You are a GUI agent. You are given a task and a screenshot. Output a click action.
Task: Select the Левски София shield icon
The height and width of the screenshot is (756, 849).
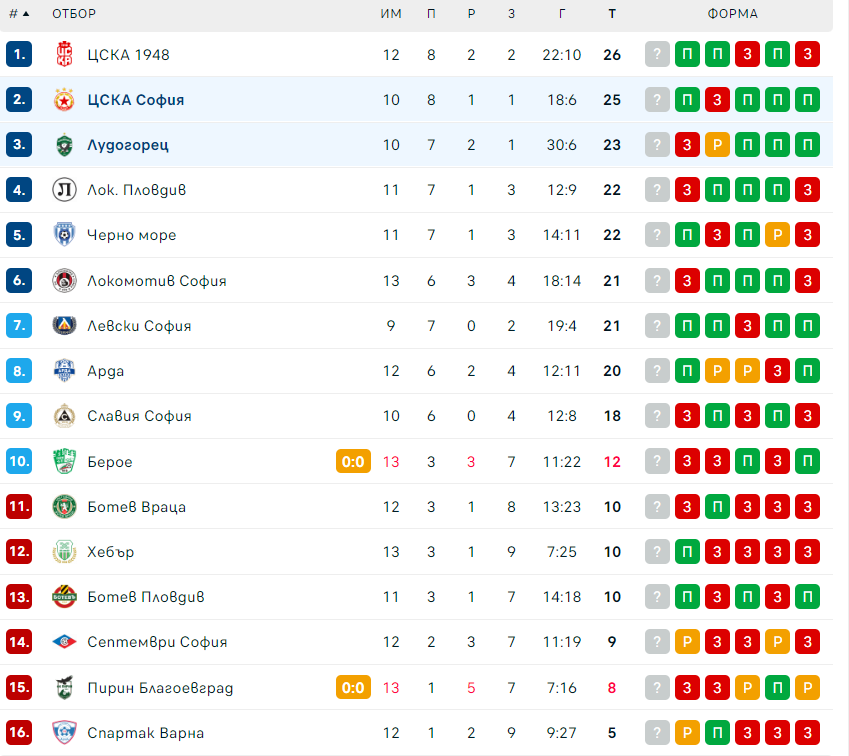click(64, 325)
